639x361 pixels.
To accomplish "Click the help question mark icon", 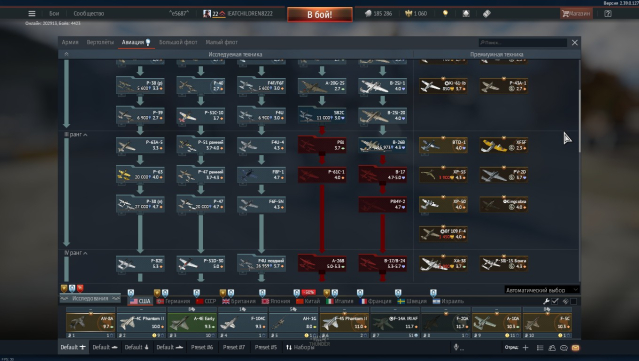I will coord(608,13).
